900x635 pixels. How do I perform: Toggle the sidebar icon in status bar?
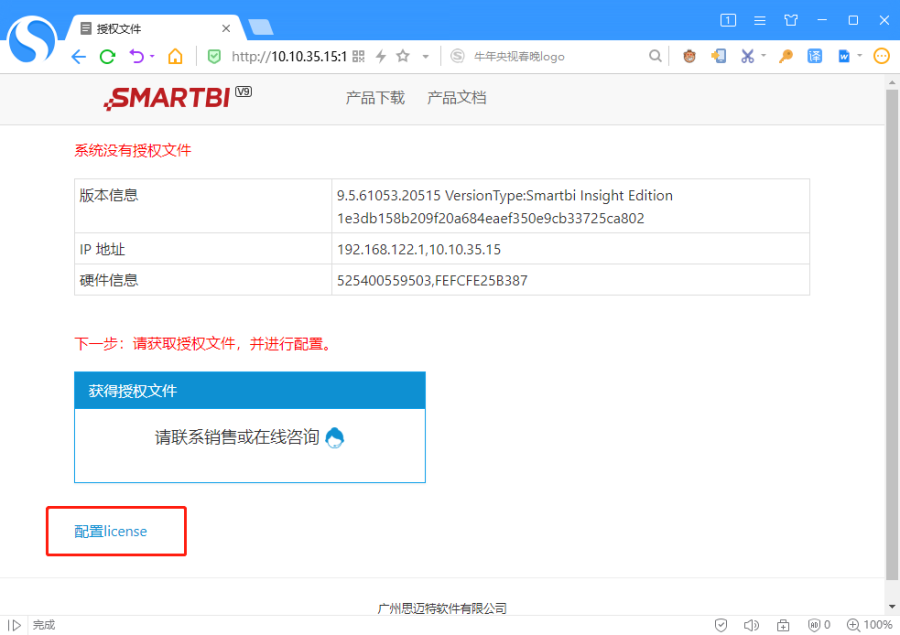tap(14, 625)
